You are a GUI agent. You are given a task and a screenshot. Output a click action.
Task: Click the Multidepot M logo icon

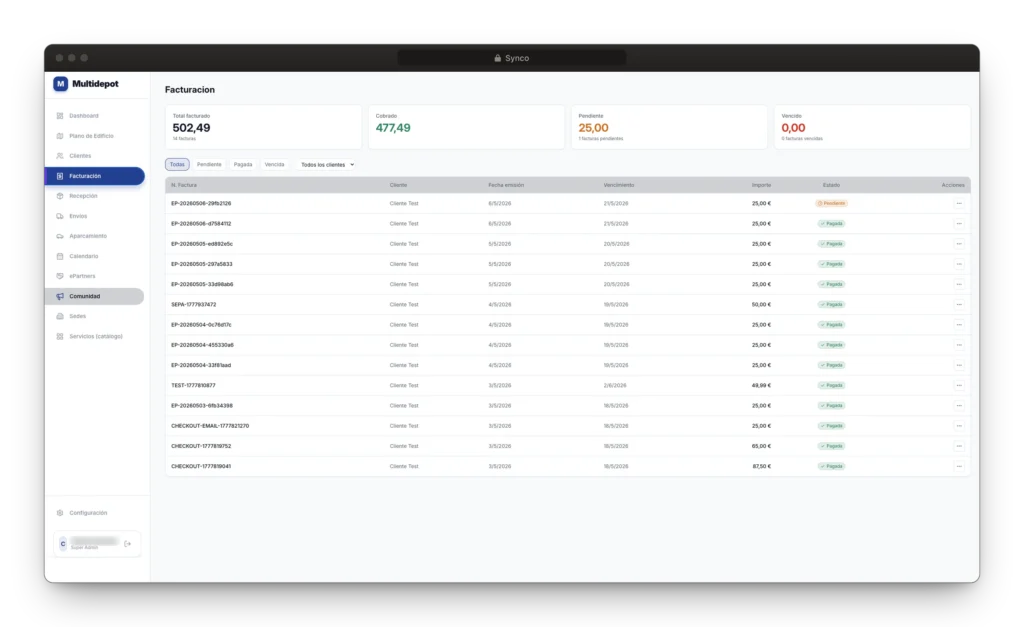[x=61, y=84]
